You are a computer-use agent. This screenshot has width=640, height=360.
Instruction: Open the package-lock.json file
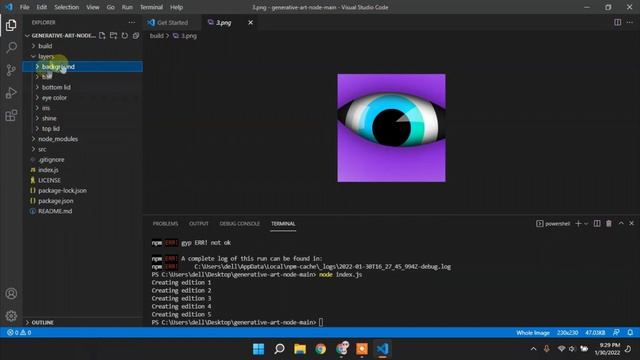tap(62, 191)
